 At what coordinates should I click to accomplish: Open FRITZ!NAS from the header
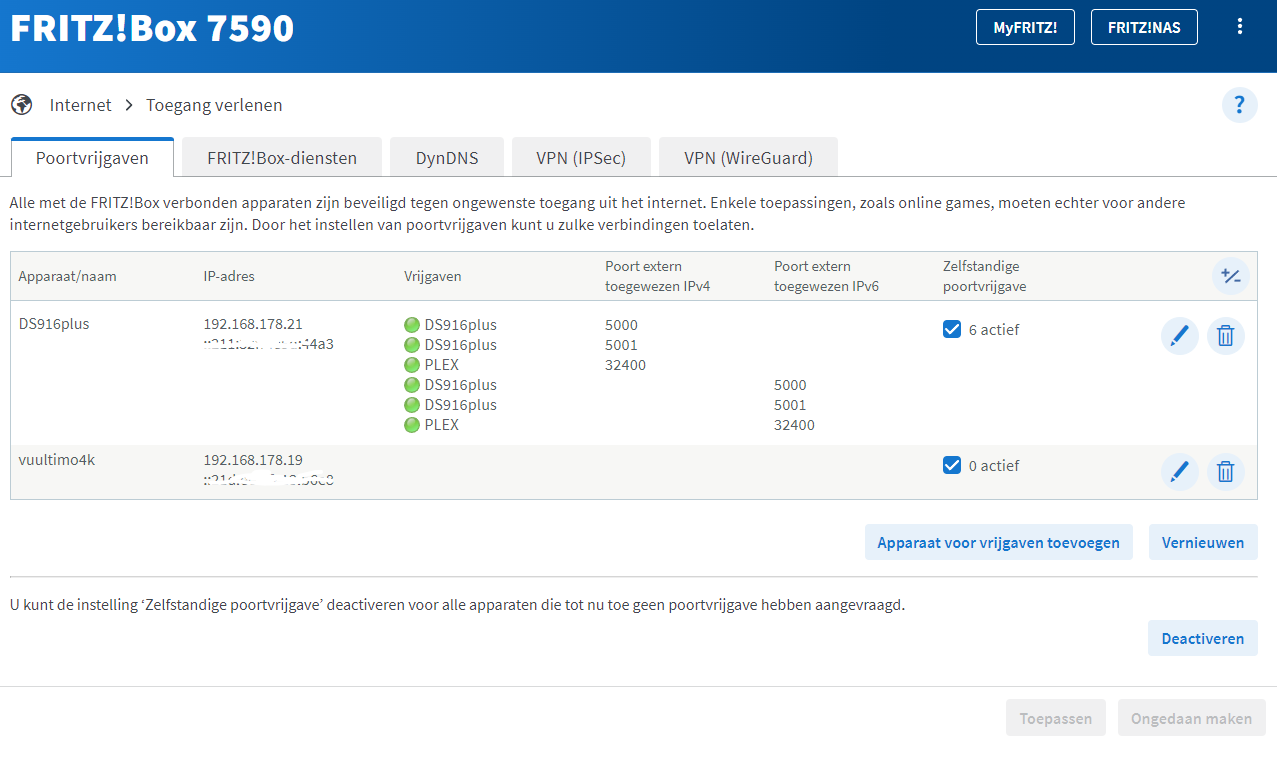(1143, 28)
